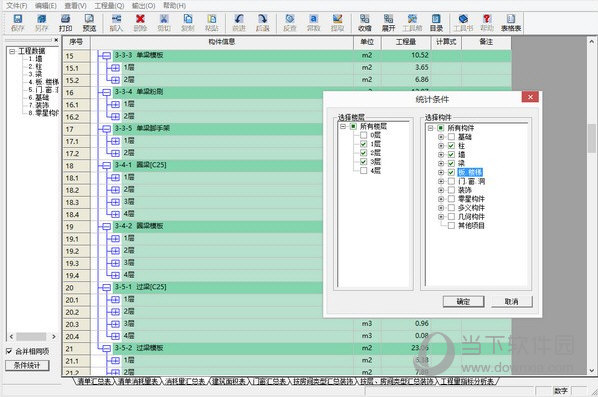
Task: Click the blue book 工具书 icon
Action: click(x=463, y=23)
